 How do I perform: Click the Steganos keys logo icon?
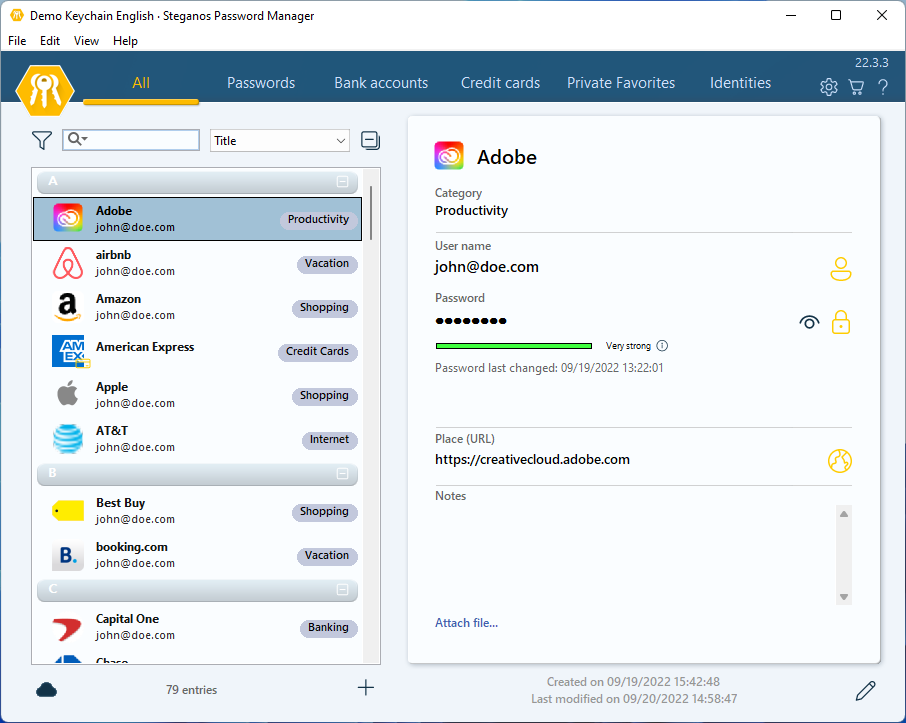[45, 90]
